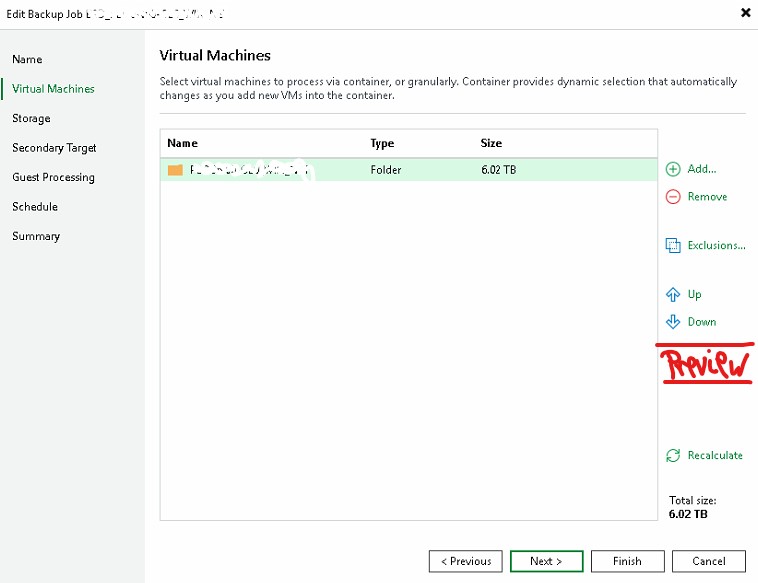Open the Secondary Target step
758x583 pixels.
(x=54, y=148)
